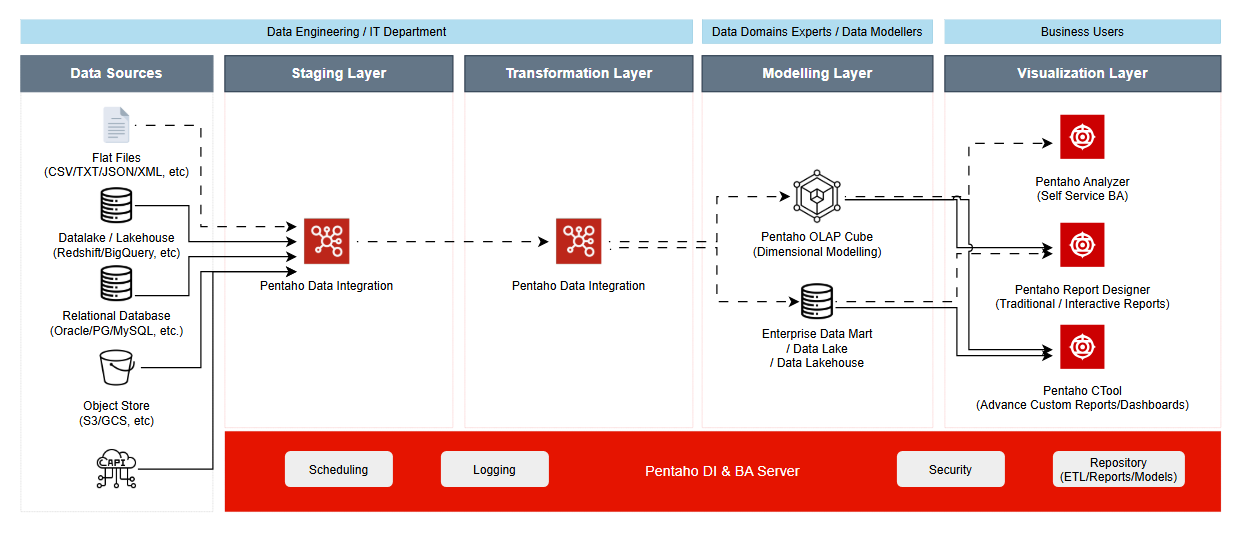
Task: Select the Relational Database cylinder icon
Action: (x=116, y=284)
